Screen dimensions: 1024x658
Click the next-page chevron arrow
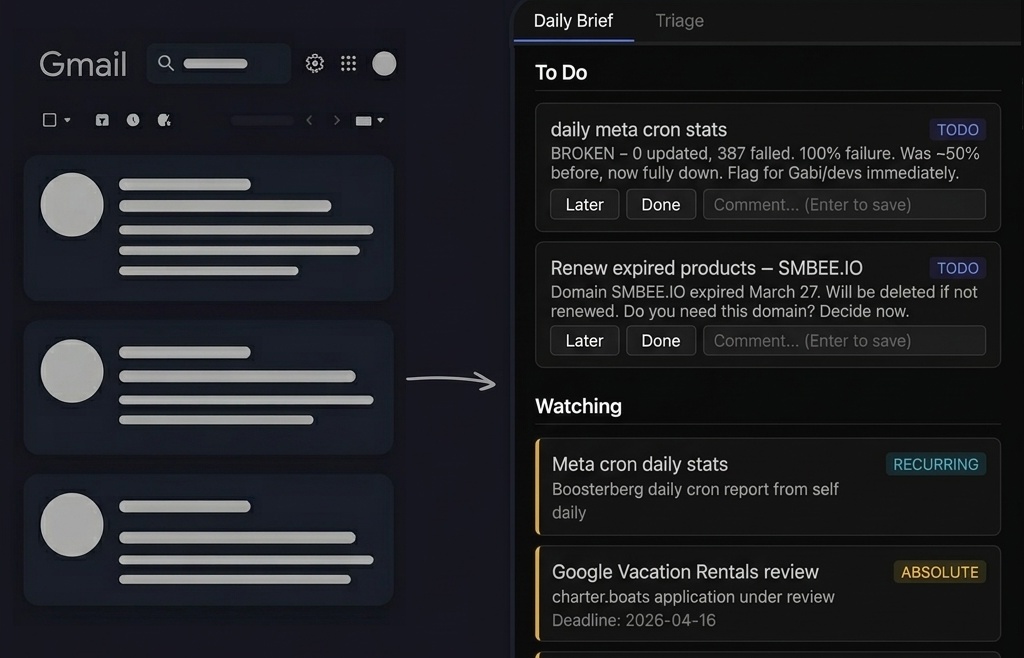[337, 119]
